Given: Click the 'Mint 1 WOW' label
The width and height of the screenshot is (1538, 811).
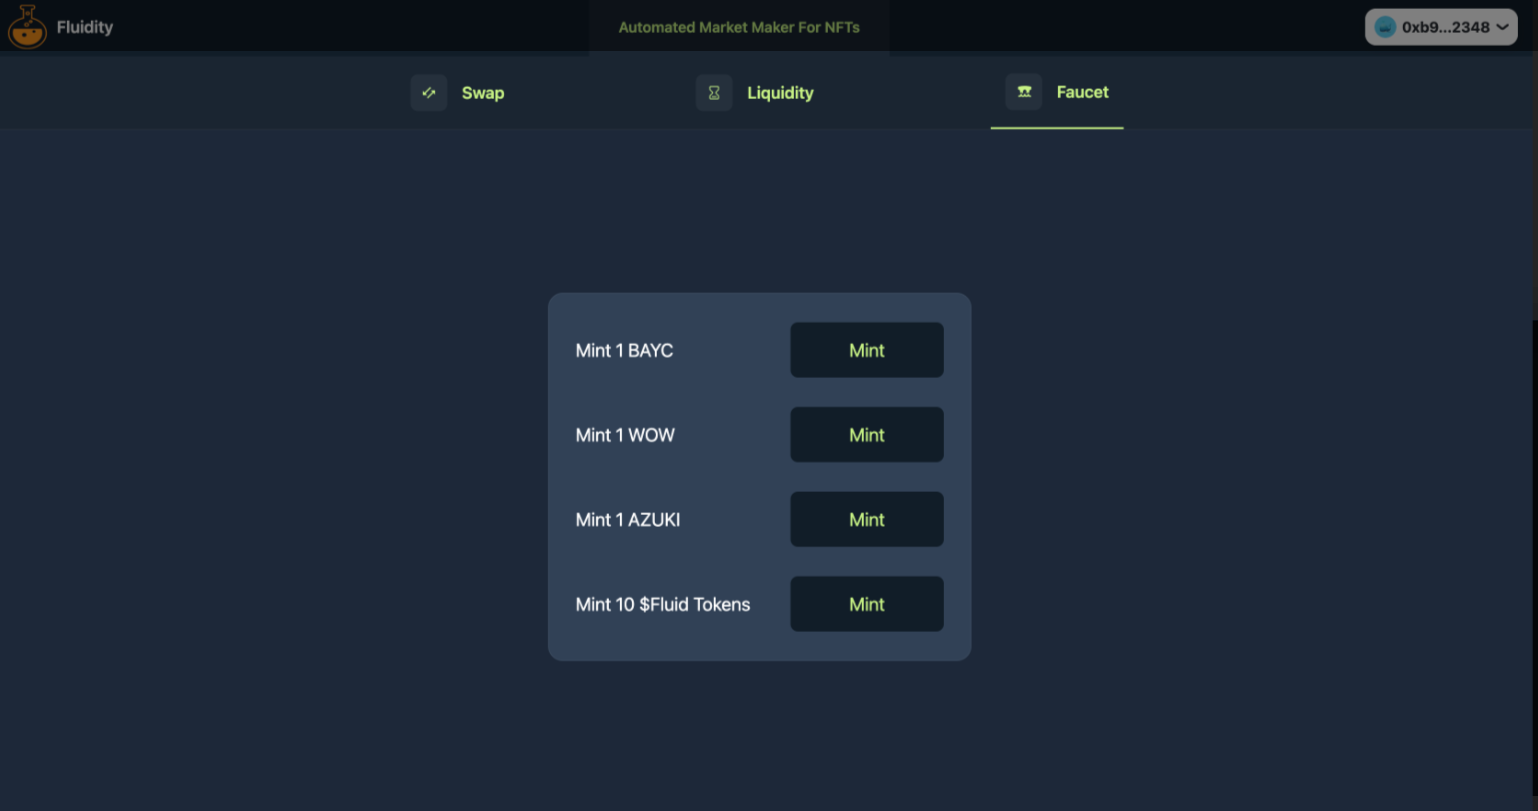Looking at the screenshot, I should (625, 435).
